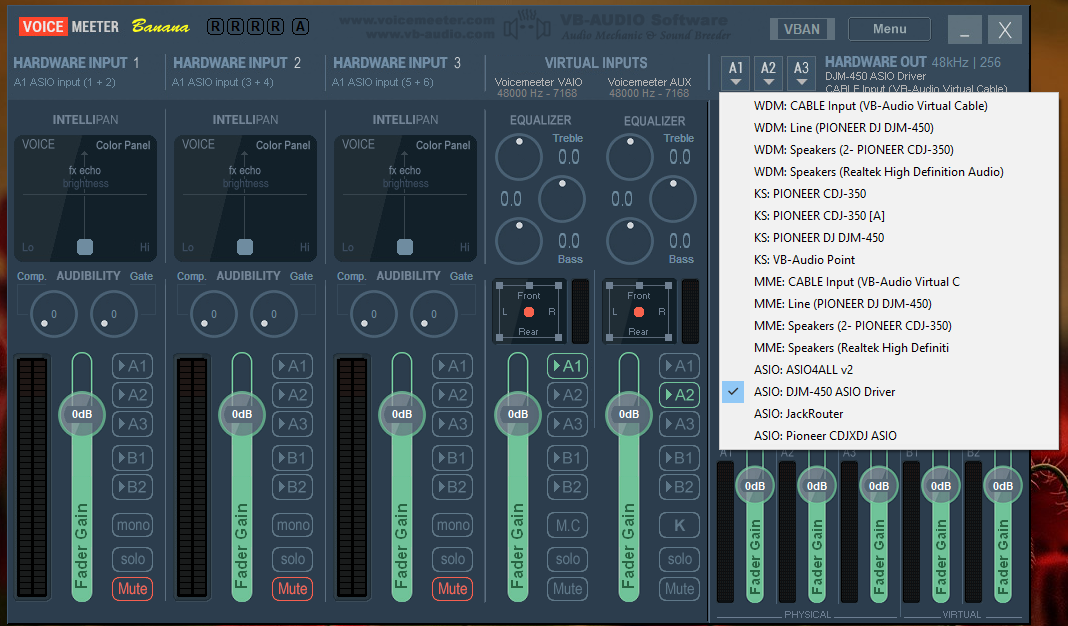Toggle the M.C button on the VAIO strip
1068x626 pixels.
tap(567, 525)
